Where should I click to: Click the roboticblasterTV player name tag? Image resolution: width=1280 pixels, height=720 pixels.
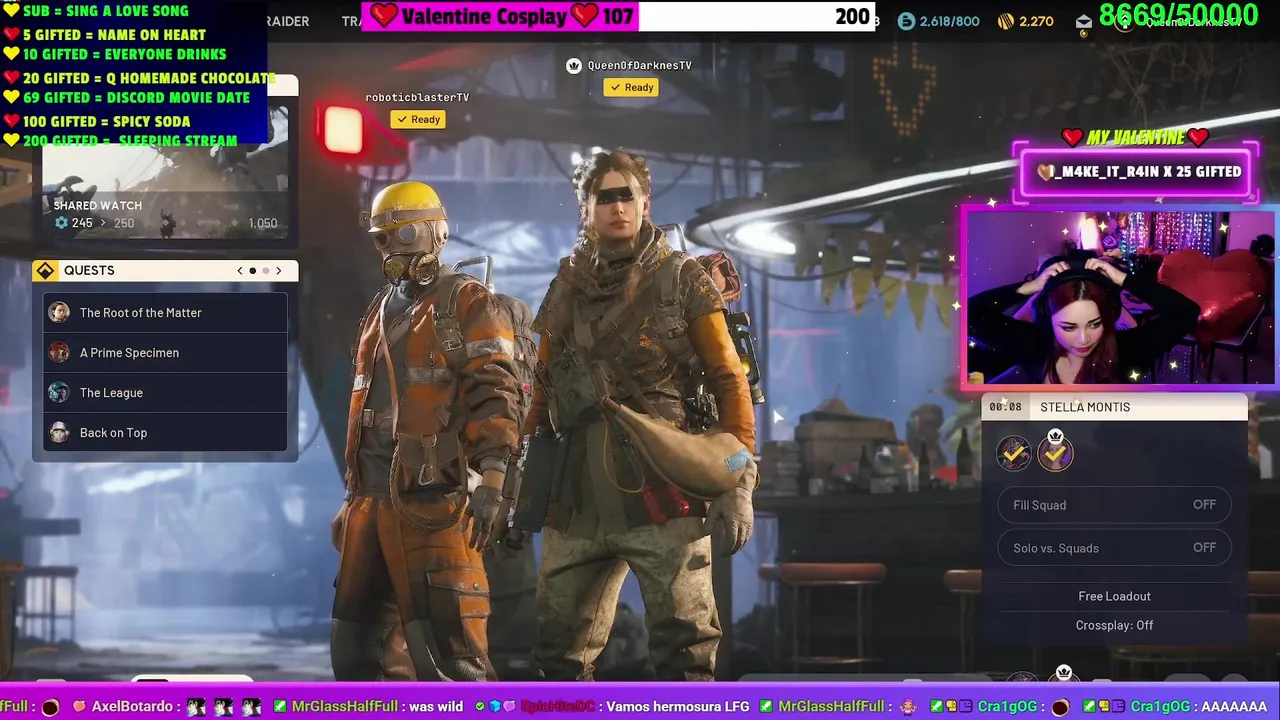(x=417, y=97)
